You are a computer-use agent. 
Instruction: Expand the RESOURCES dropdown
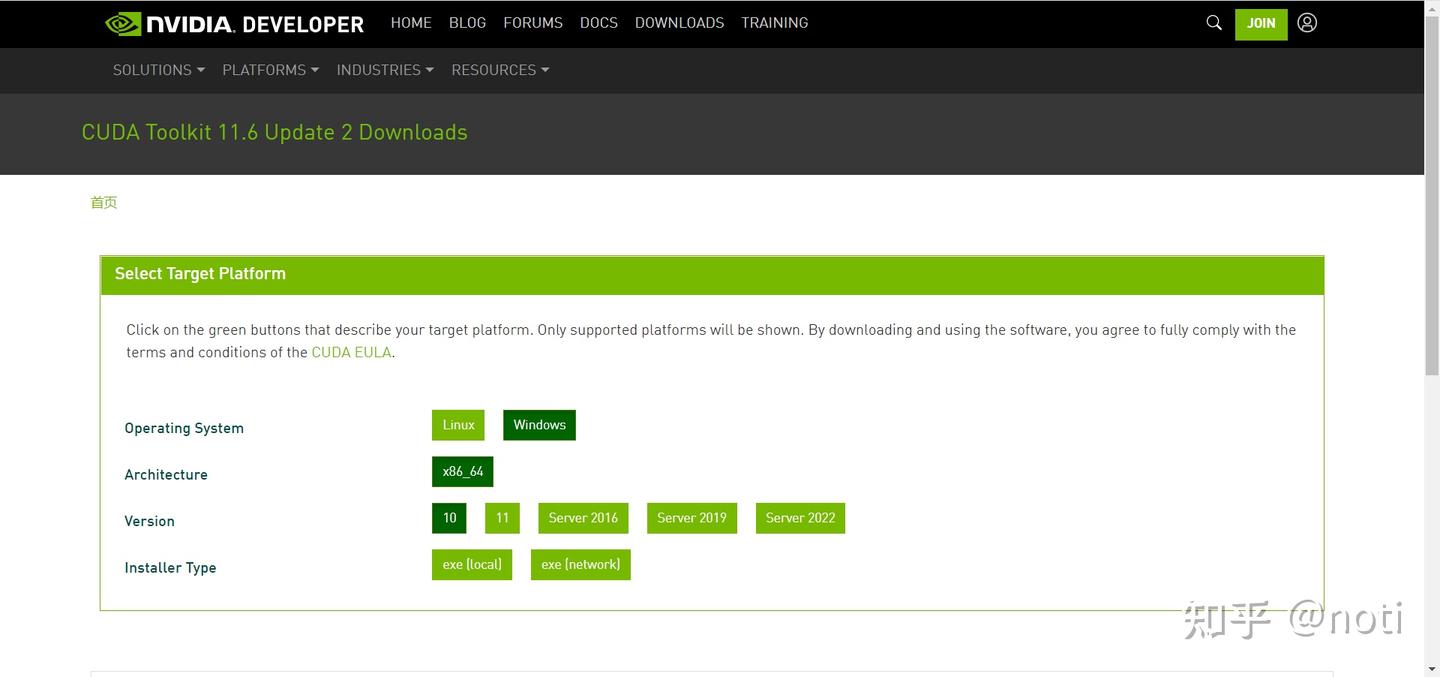[x=500, y=70]
